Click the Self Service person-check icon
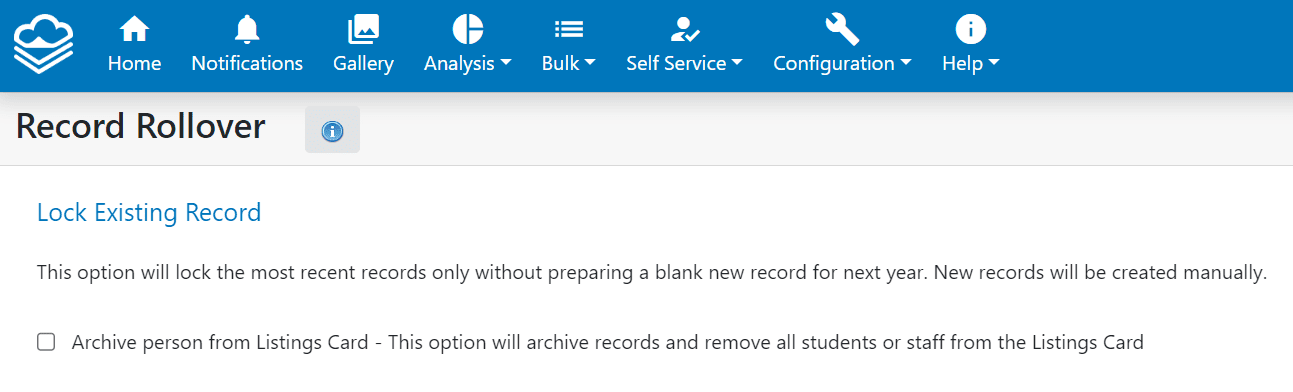The height and width of the screenshot is (392, 1293). [685, 29]
